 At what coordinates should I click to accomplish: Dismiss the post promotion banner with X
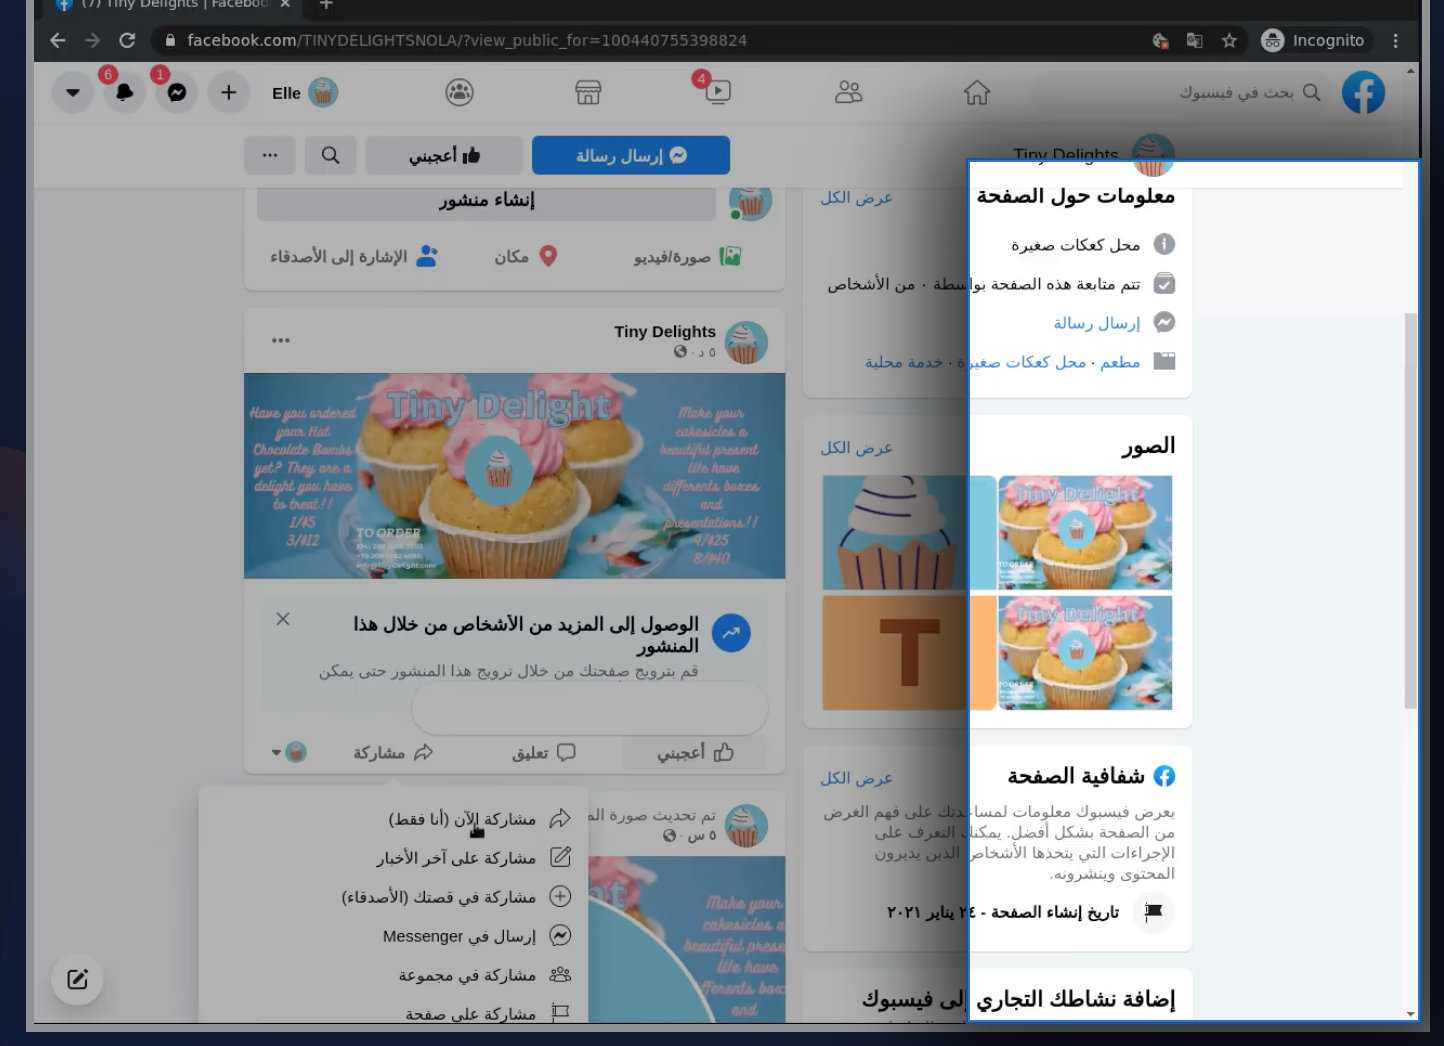click(x=283, y=619)
